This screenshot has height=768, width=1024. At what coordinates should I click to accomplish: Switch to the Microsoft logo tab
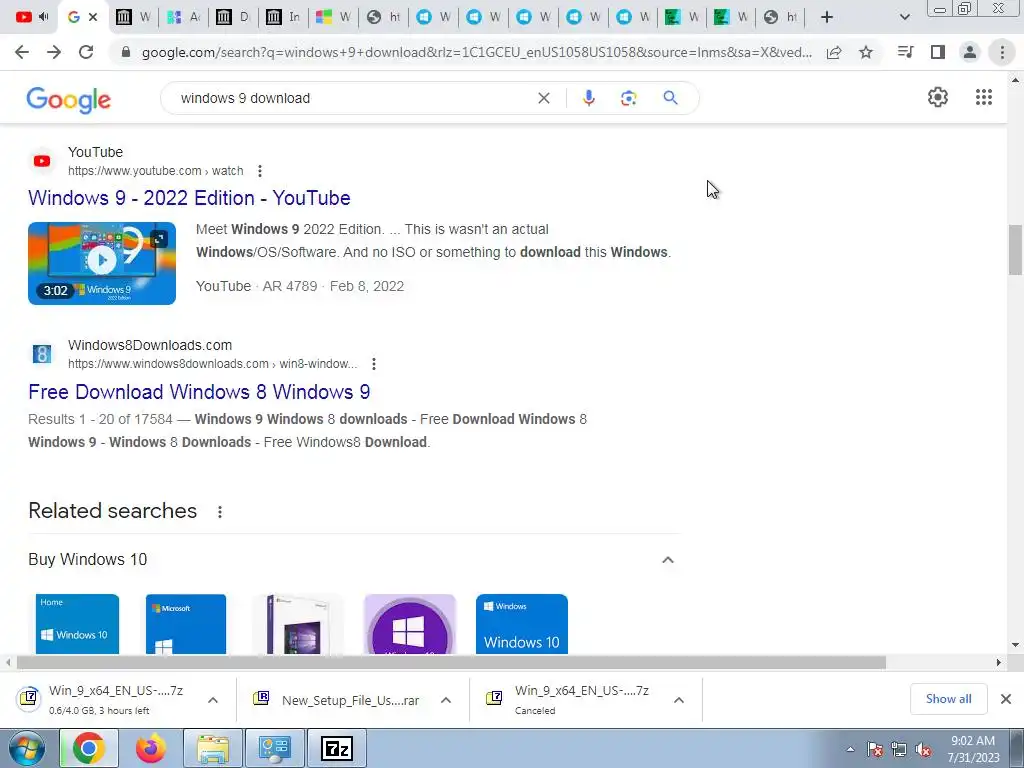333,17
